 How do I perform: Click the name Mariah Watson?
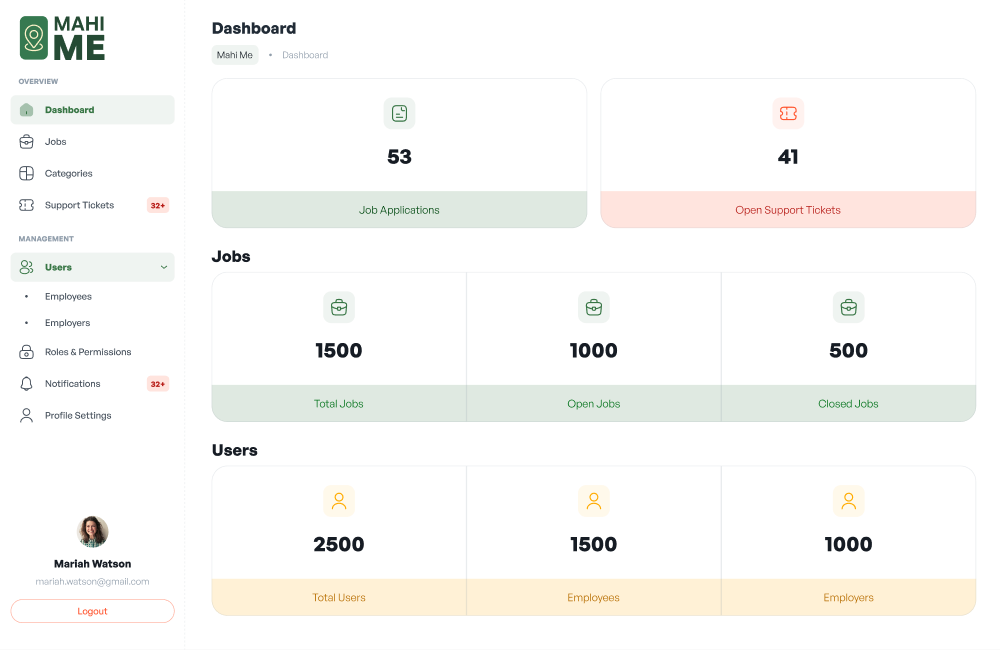click(92, 564)
